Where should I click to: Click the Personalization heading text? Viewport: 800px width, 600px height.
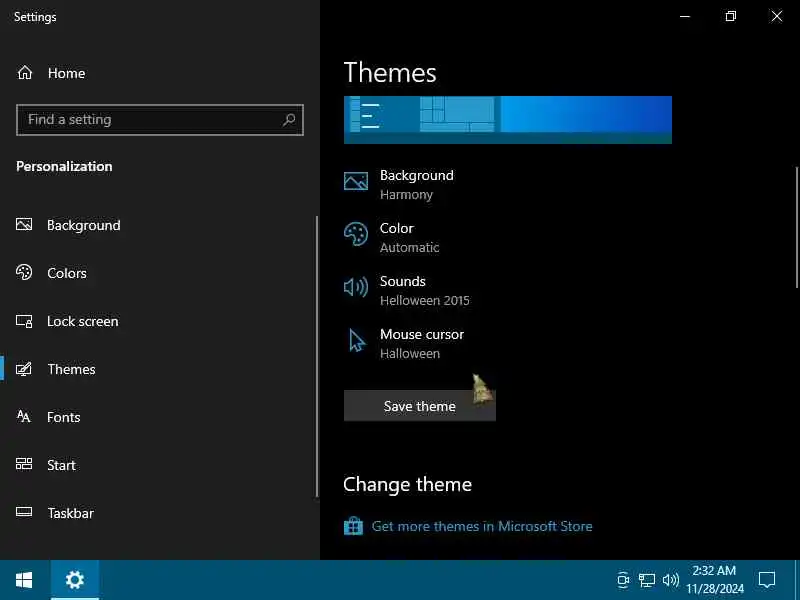(x=64, y=166)
